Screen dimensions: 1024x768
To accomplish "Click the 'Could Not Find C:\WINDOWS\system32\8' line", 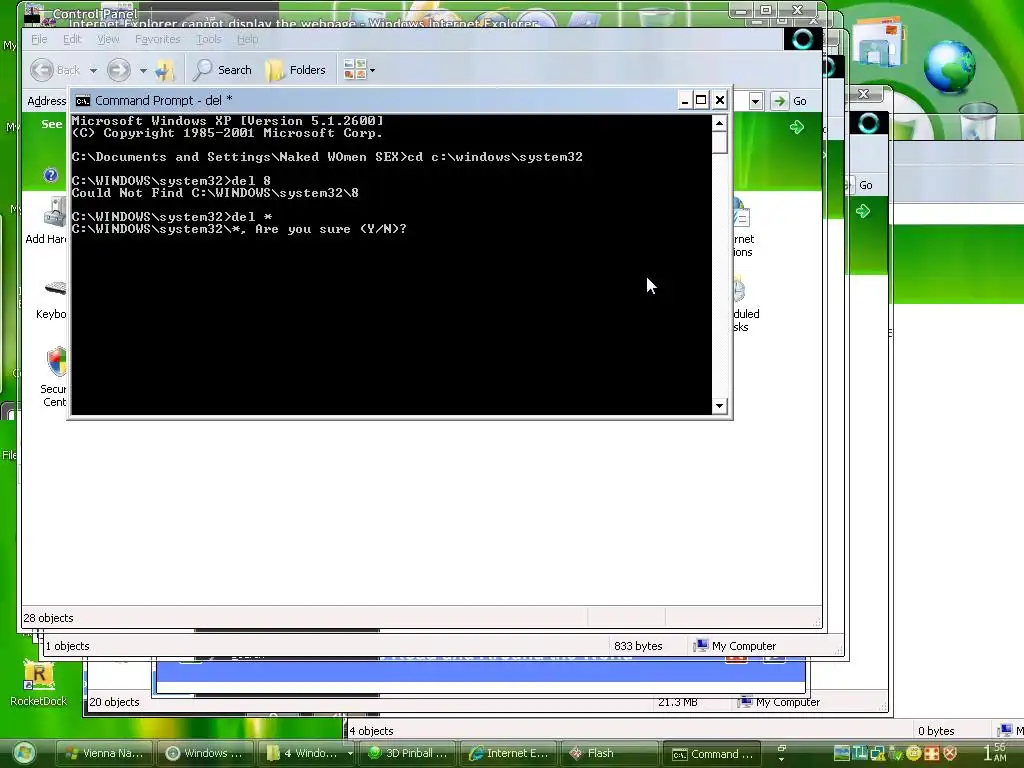I will (x=215, y=193).
